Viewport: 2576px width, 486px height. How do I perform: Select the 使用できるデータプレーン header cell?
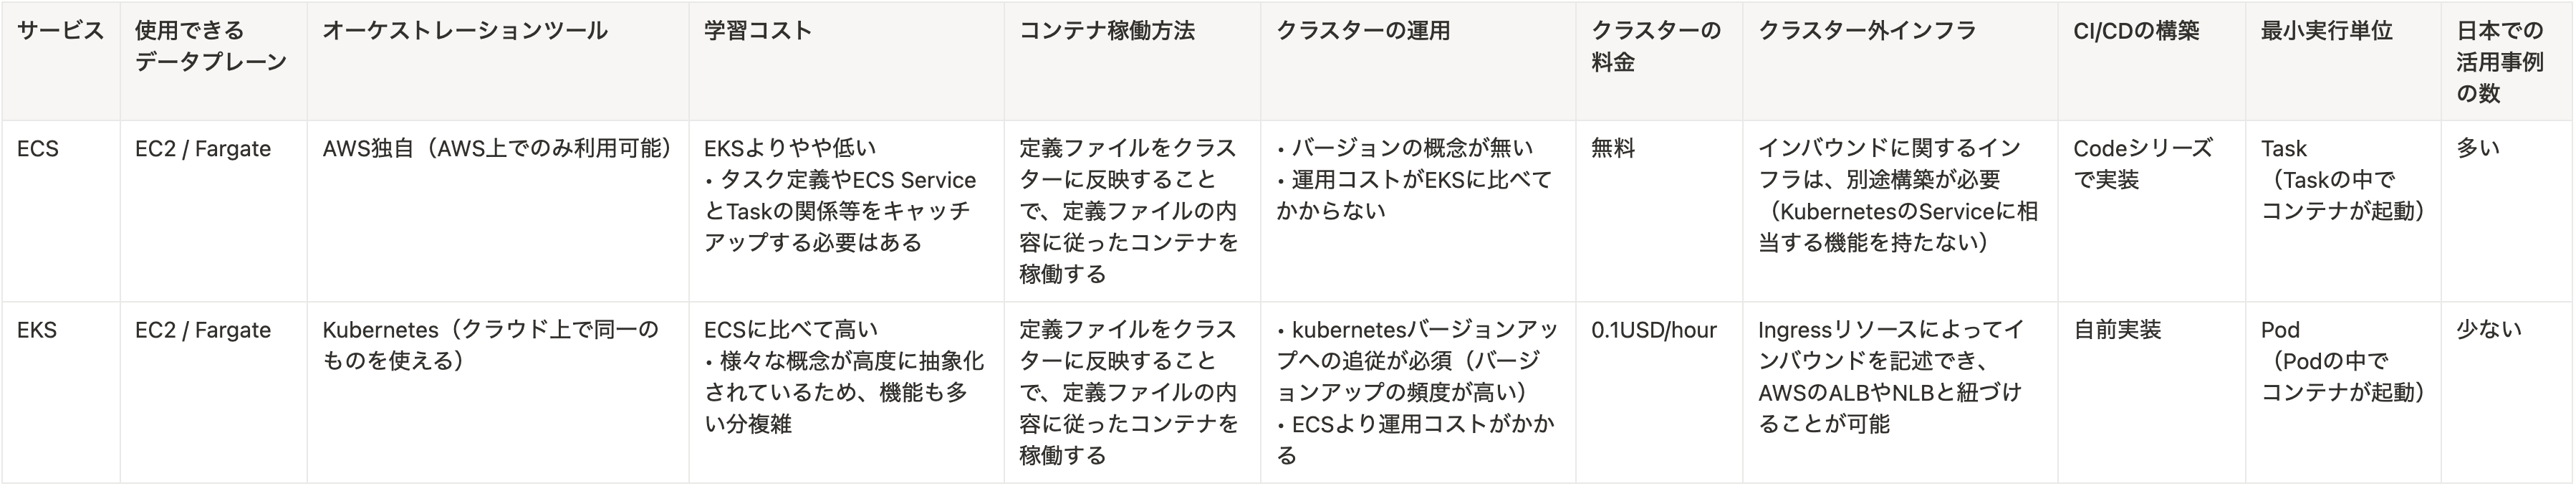pyautogui.click(x=213, y=61)
